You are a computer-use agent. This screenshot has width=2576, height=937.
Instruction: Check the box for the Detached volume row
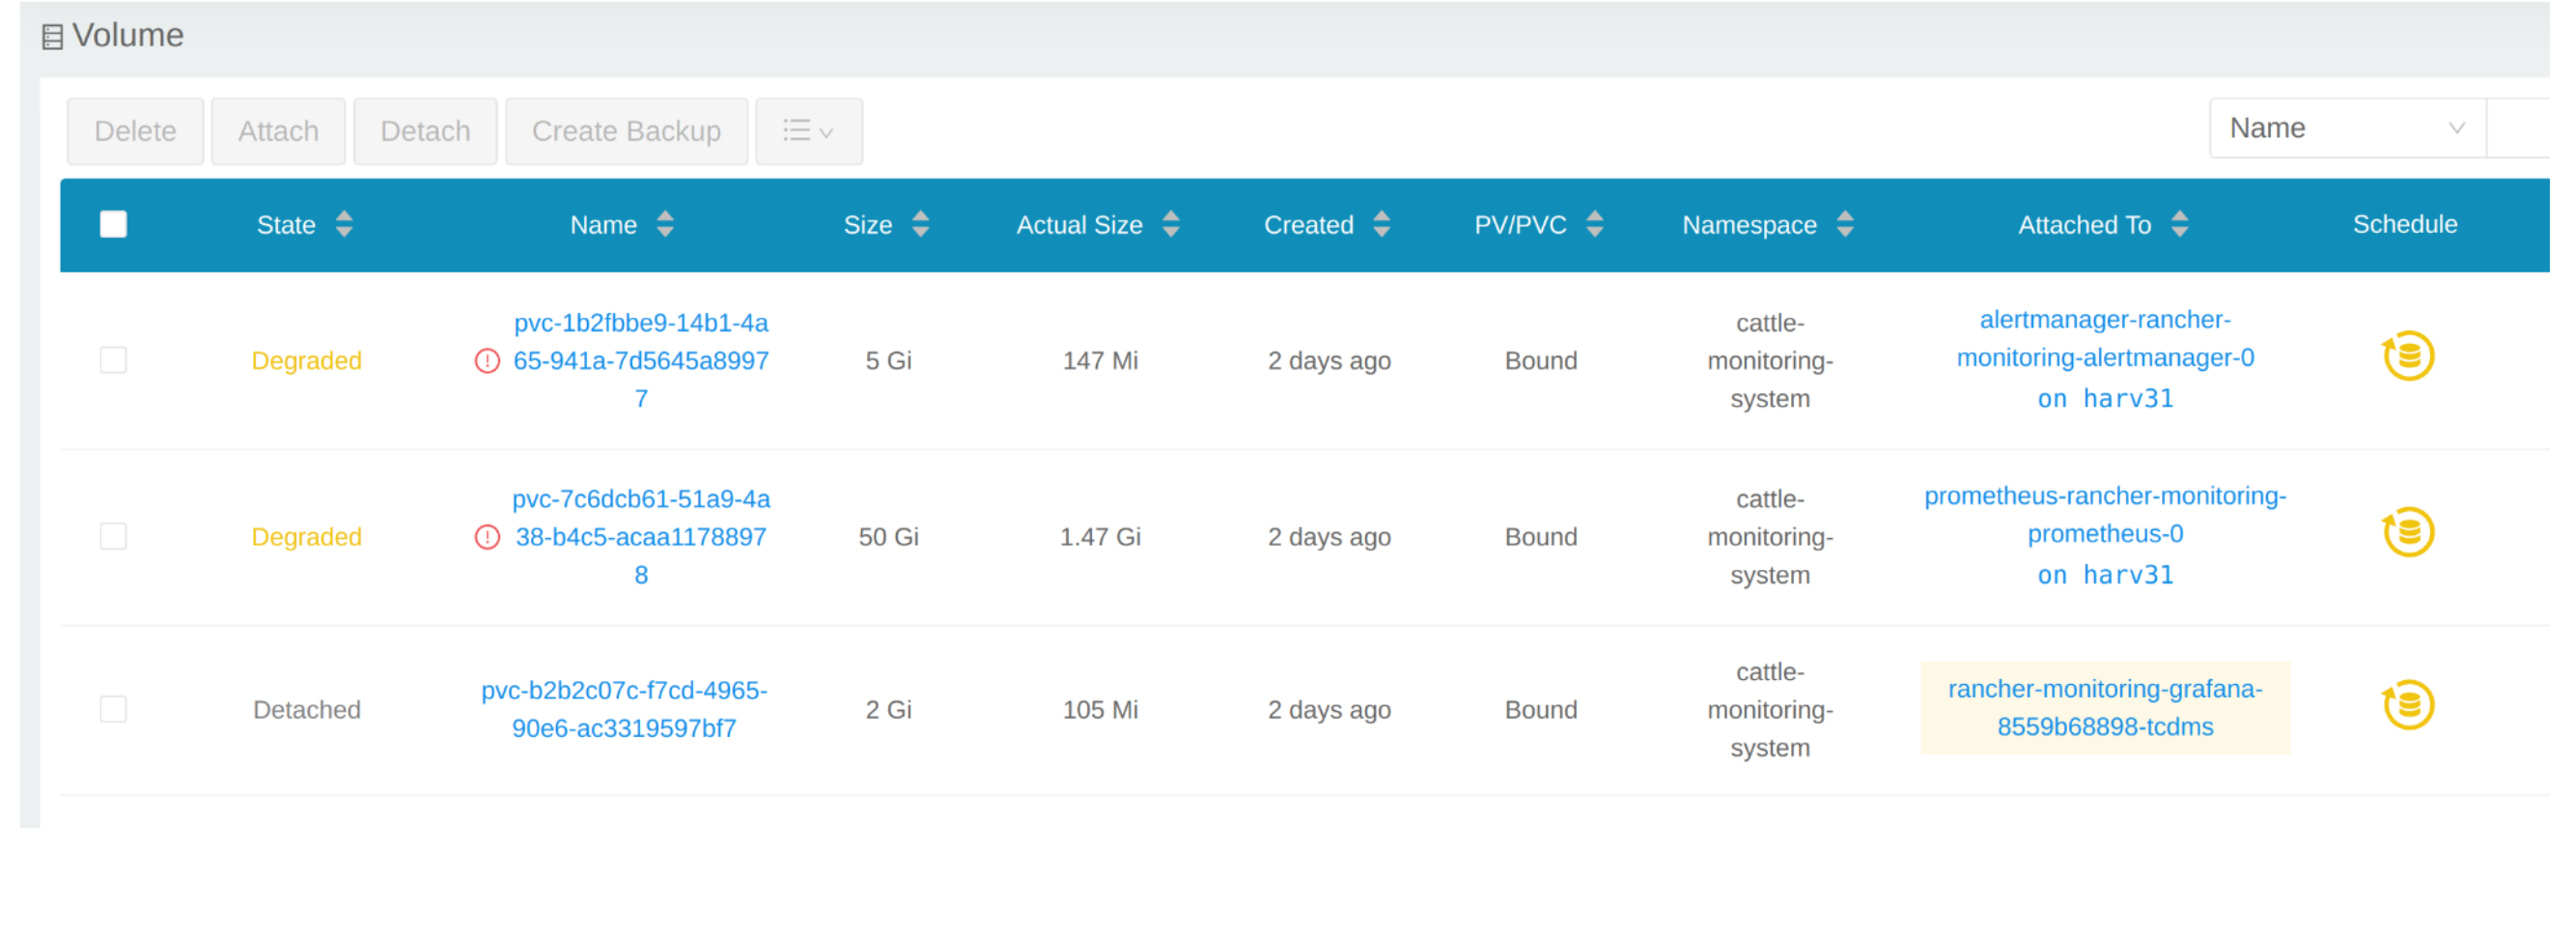(114, 710)
